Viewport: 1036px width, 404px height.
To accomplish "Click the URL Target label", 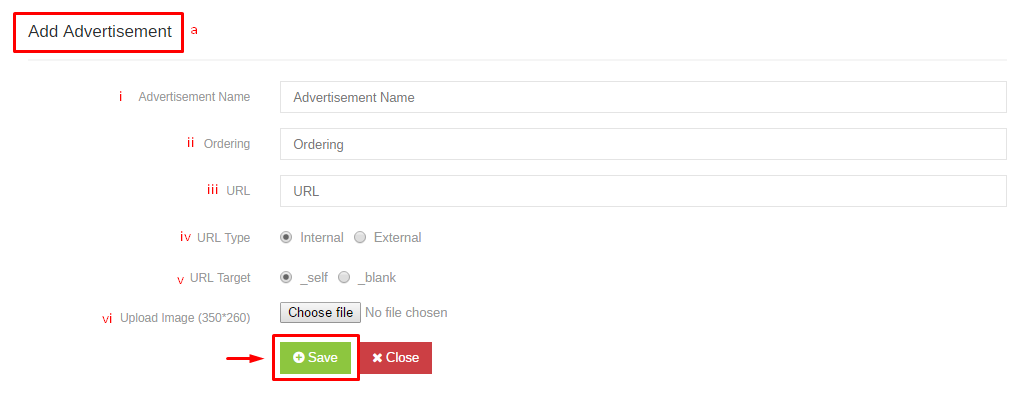I will [220, 278].
